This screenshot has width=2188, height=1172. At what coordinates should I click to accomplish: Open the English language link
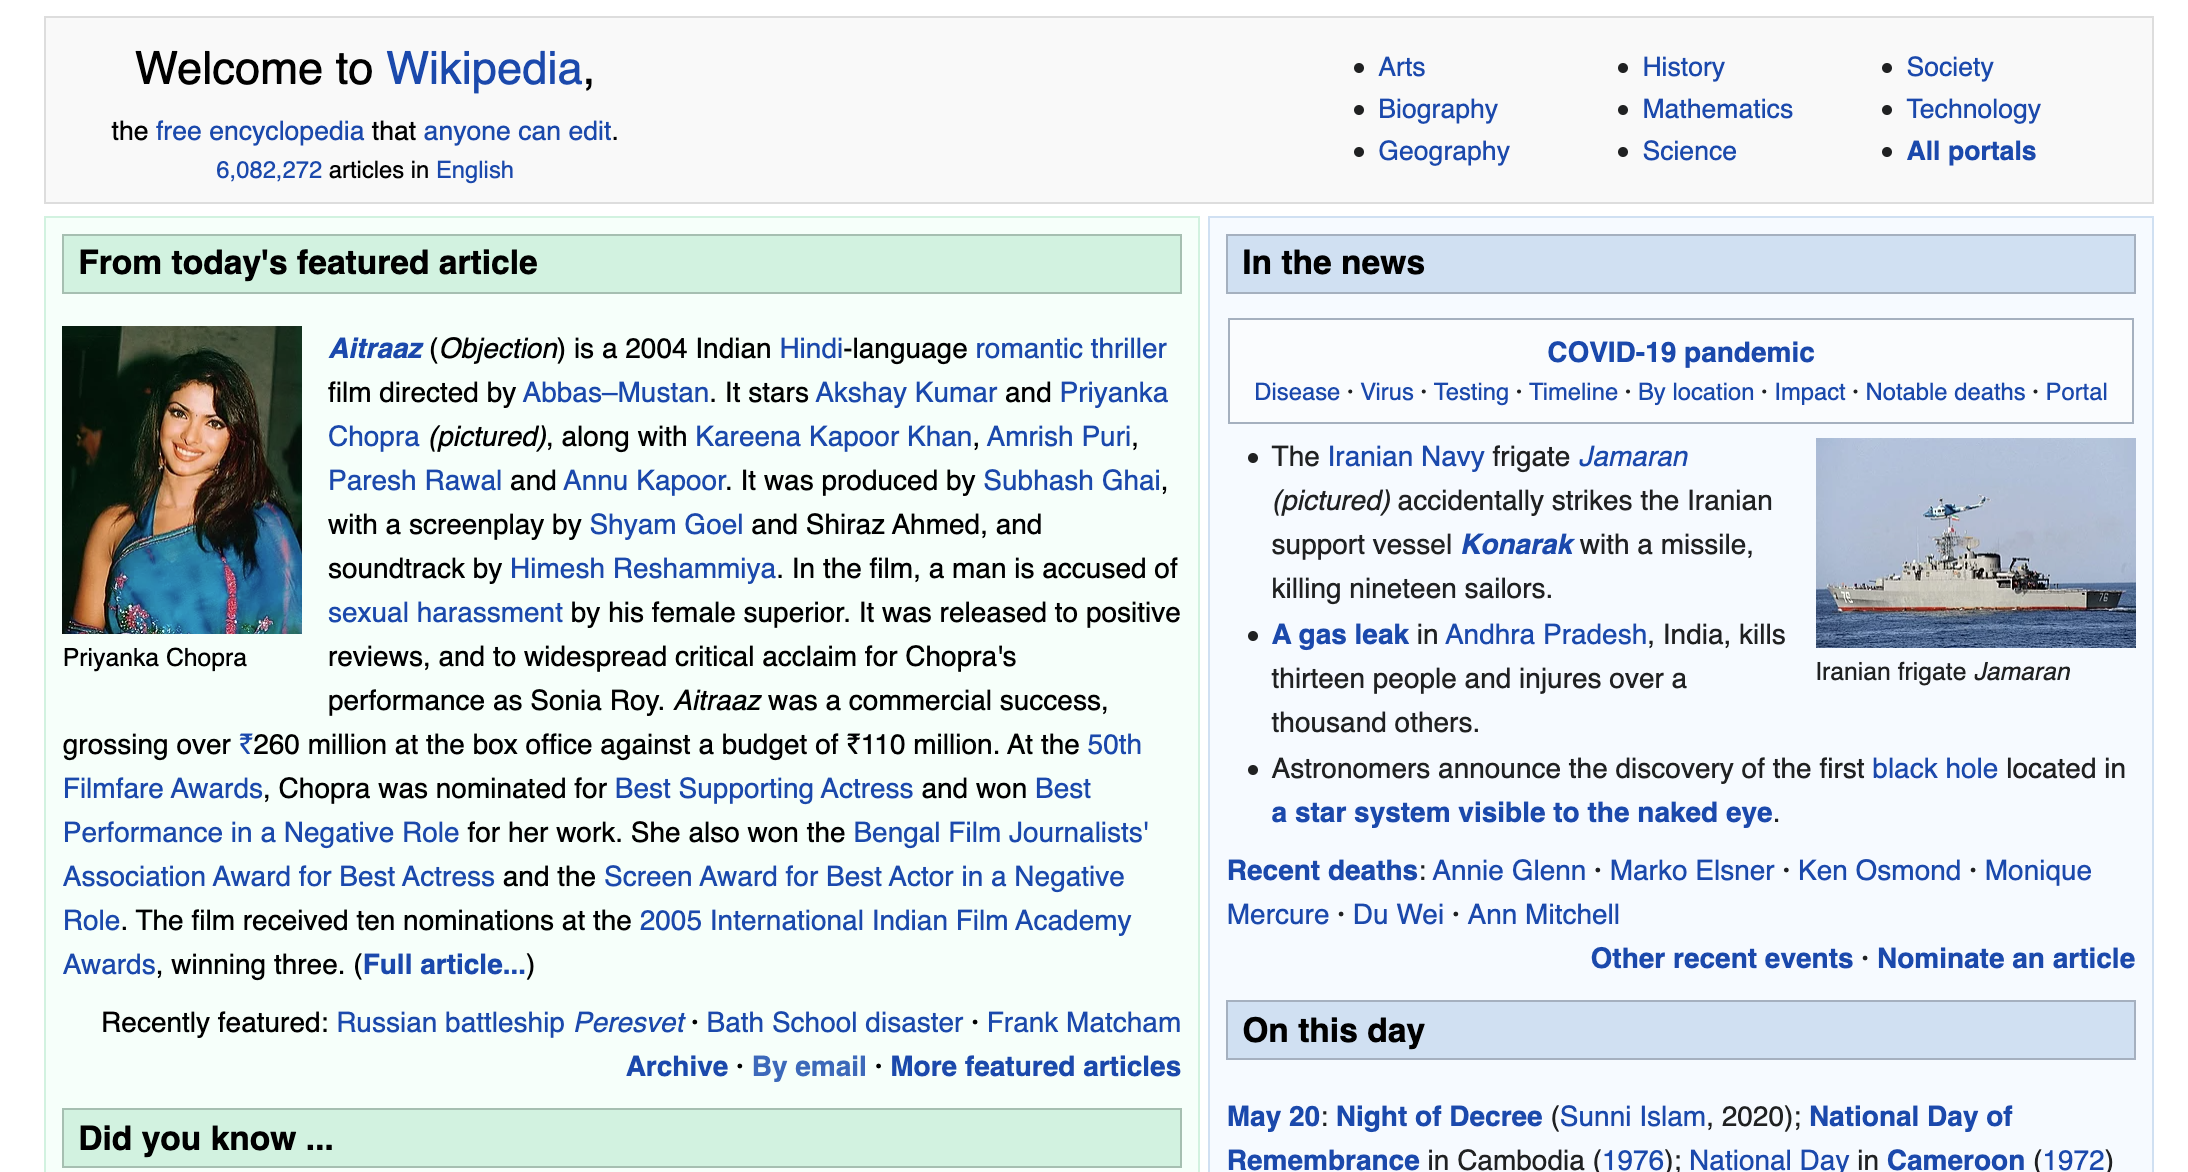[474, 170]
